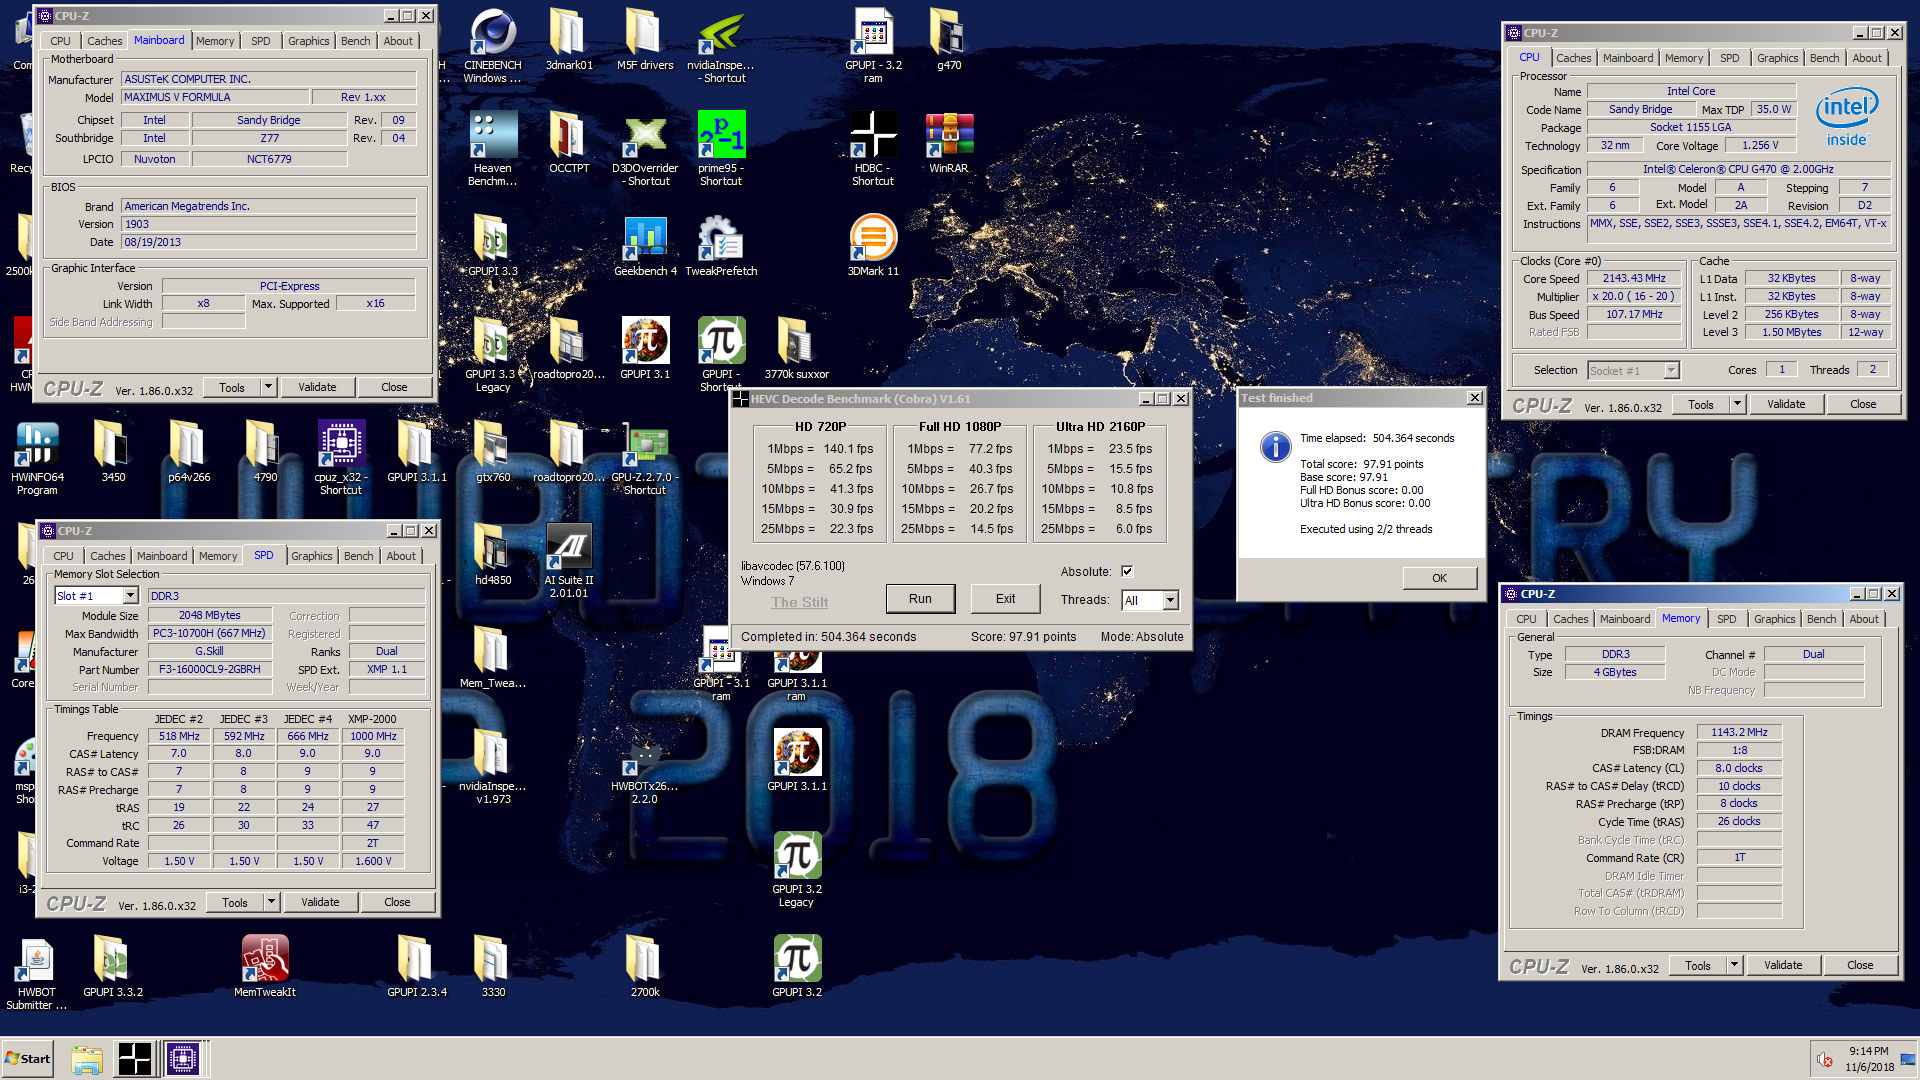Open the 3dmark01 folder icon
The height and width of the screenshot is (1080, 1920).
point(569,40)
